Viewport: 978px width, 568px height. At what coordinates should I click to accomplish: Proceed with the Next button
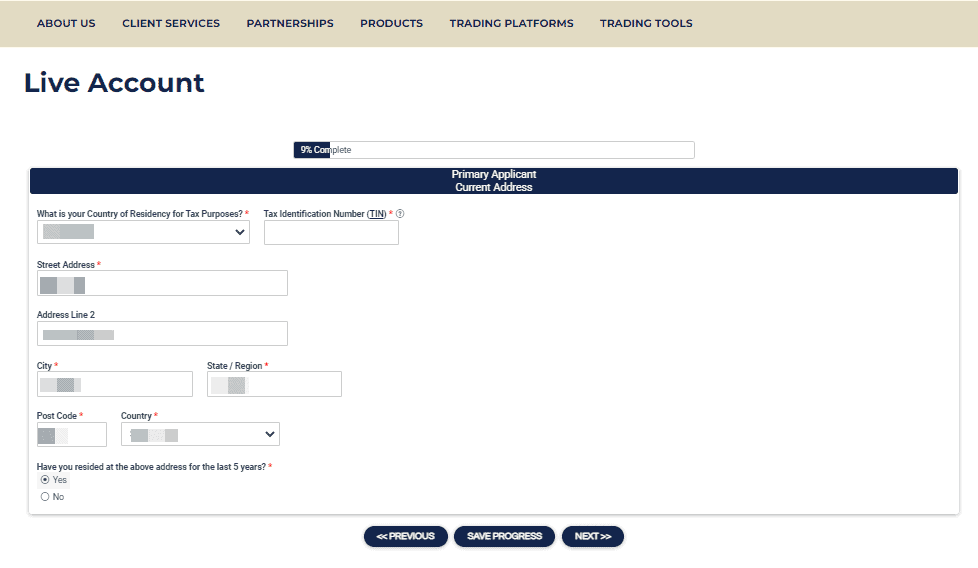(593, 536)
